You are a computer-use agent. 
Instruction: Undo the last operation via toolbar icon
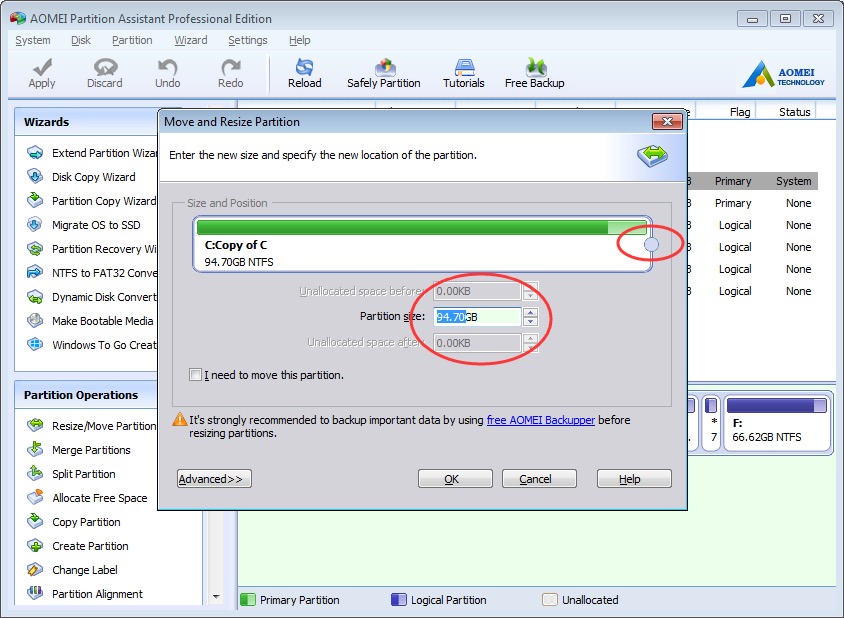[x=167, y=71]
